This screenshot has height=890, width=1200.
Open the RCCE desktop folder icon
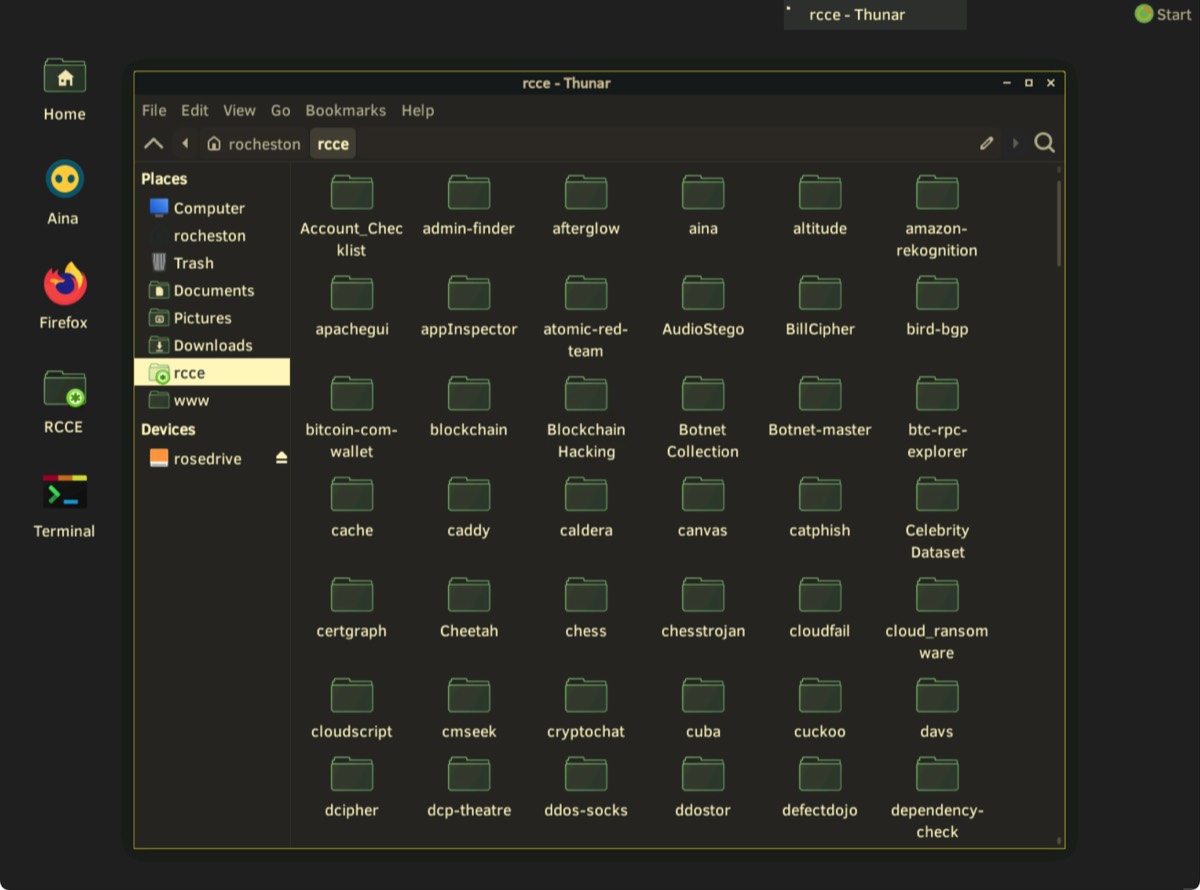(x=64, y=390)
